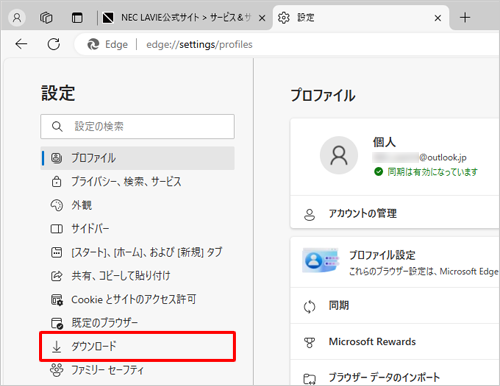Open Cookie とサイトのアクセス許可 settings
This screenshot has width=500, height=386.
(137, 299)
